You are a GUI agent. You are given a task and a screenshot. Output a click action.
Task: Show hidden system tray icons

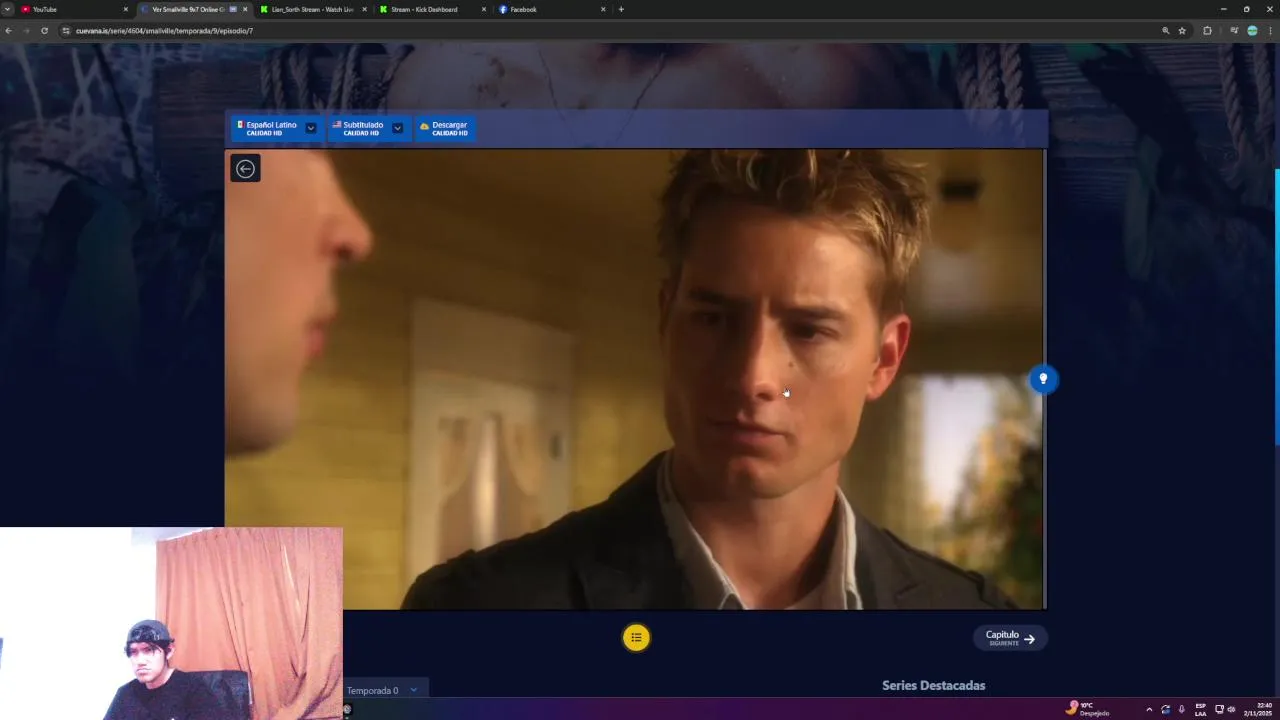point(1149,709)
